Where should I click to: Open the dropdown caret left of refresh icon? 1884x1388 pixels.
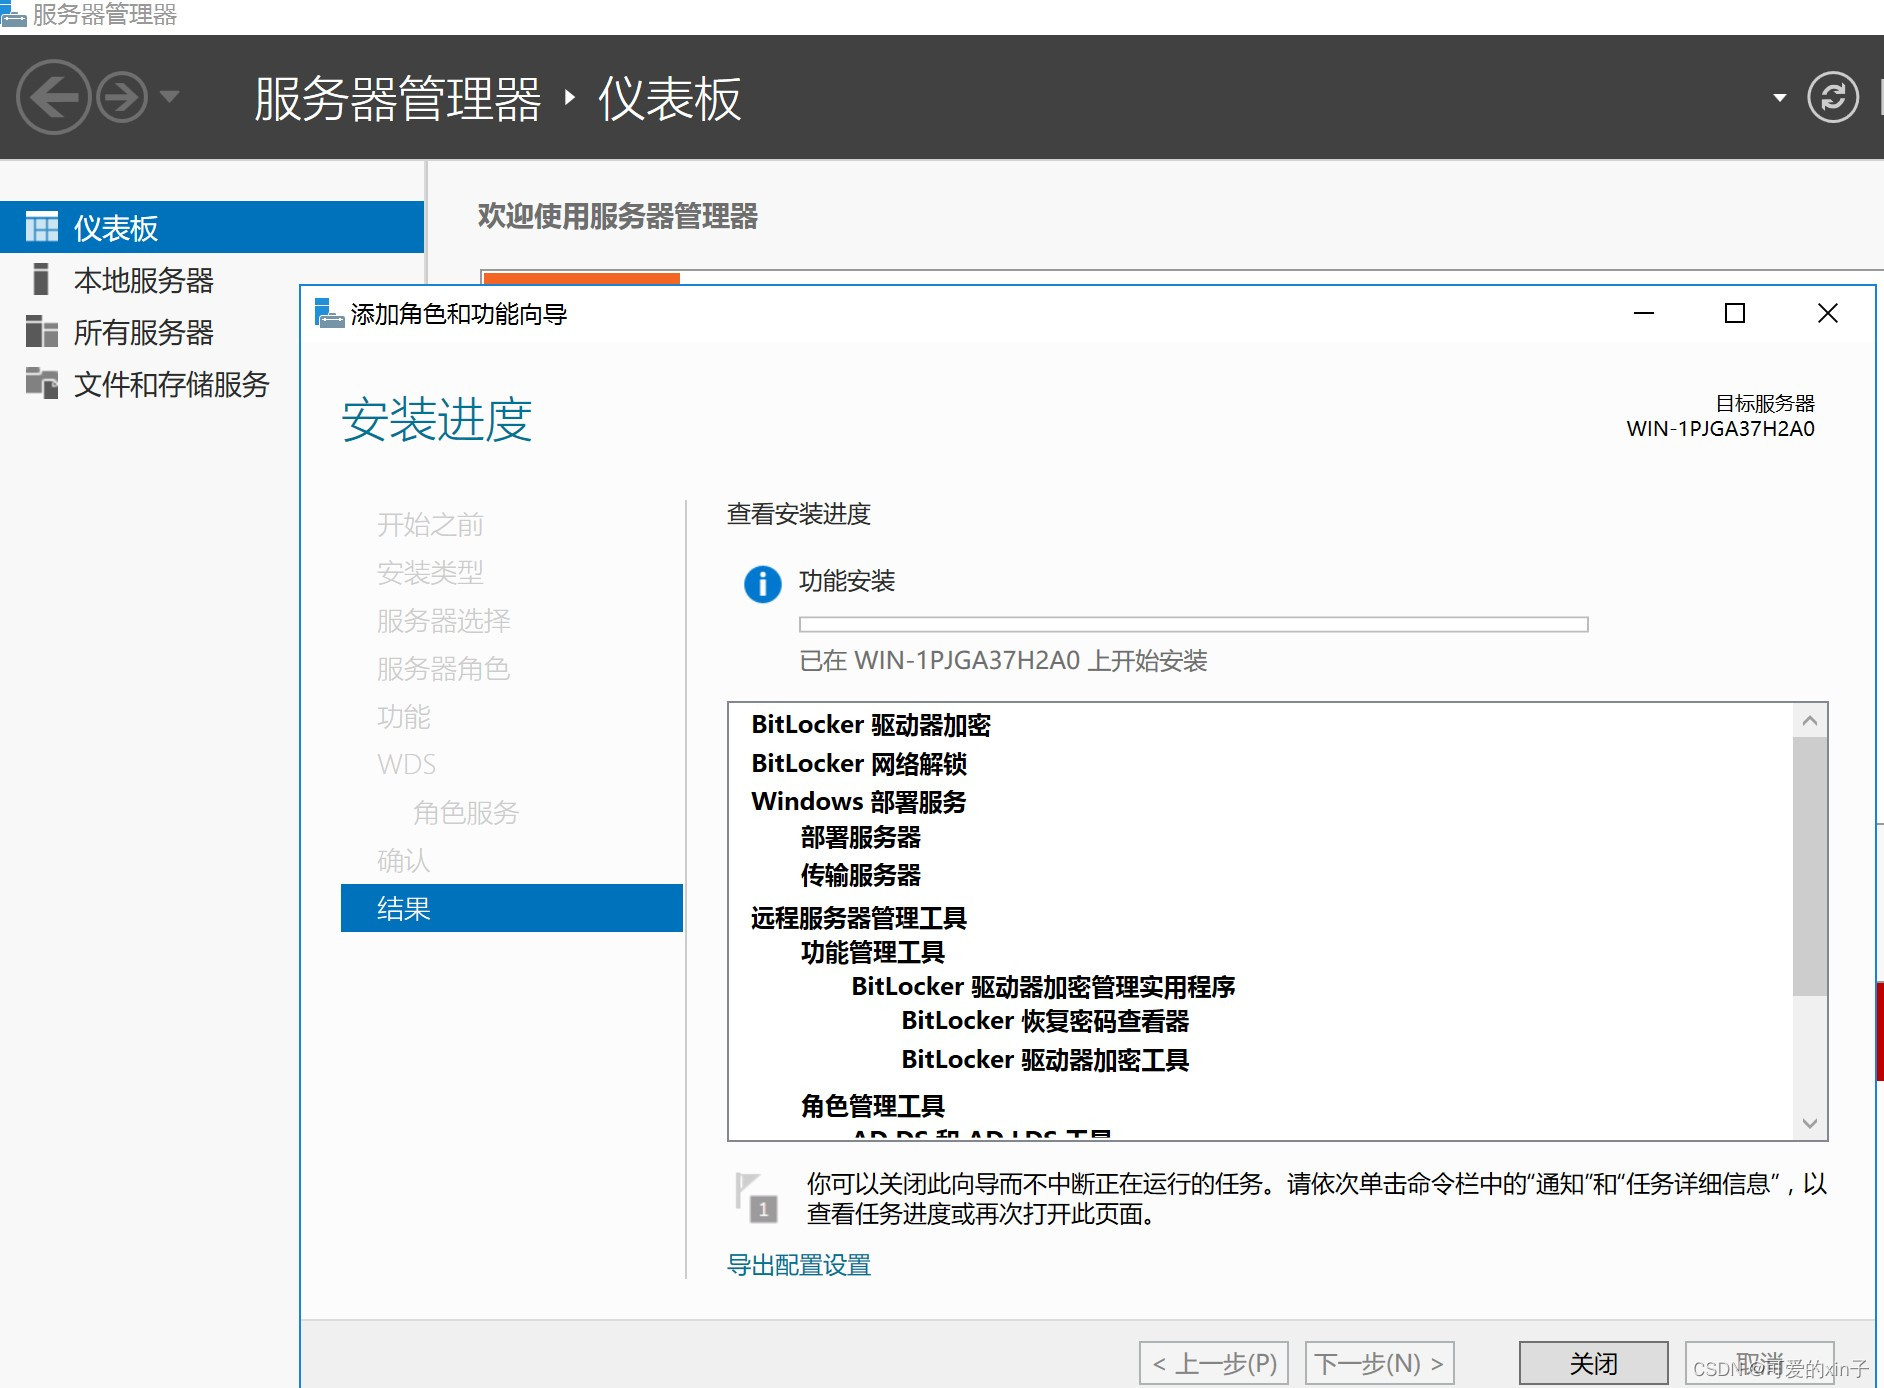tap(1780, 97)
